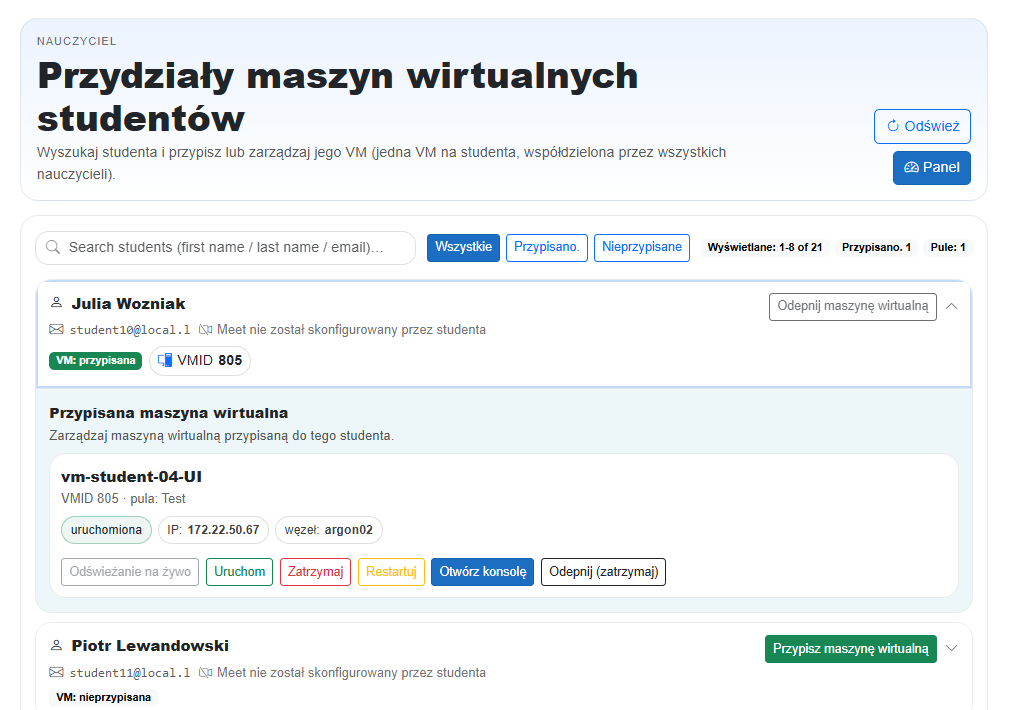Click Odepnij maszynę wirtualną for Julia
The height and width of the screenshot is (710, 1009).
point(852,306)
